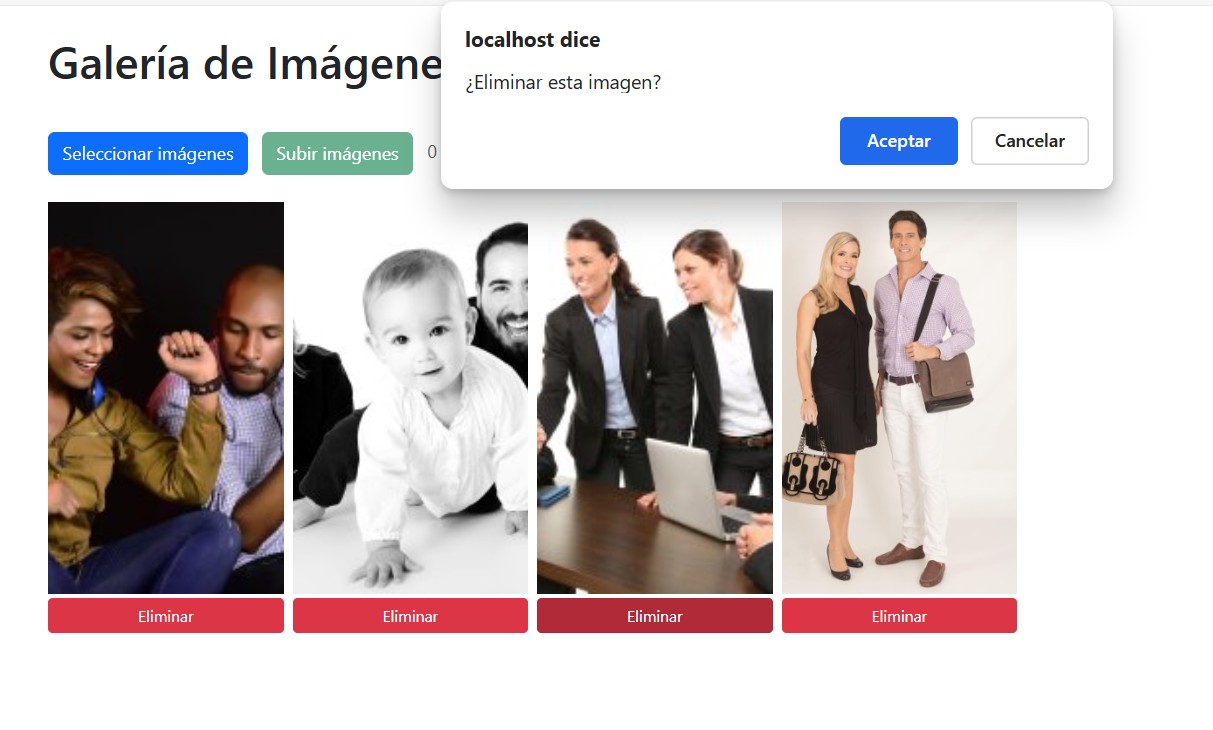The image size is (1213, 730).
Task: Click Eliminar under the fashion couple photo
Action: pyautogui.click(x=899, y=616)
